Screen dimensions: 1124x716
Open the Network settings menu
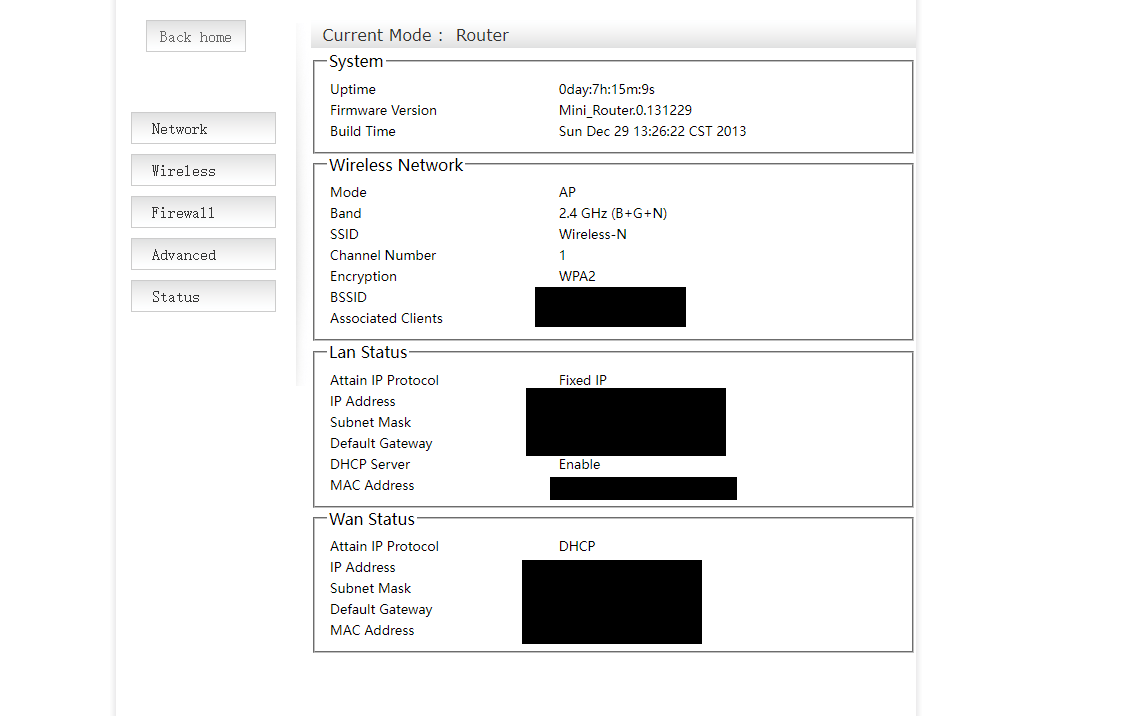click(x=204, y=128)
